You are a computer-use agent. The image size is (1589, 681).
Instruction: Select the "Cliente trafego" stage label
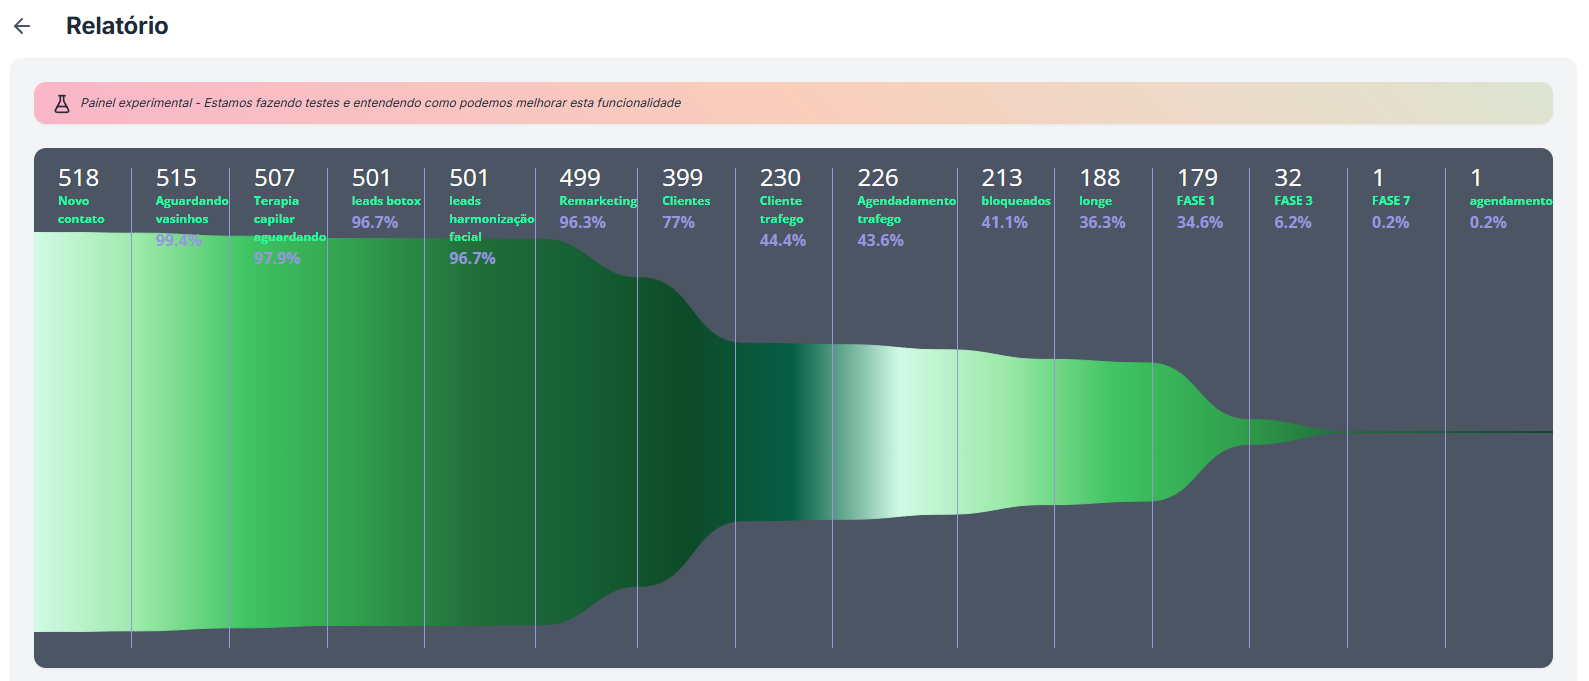(x=782, y=210)
